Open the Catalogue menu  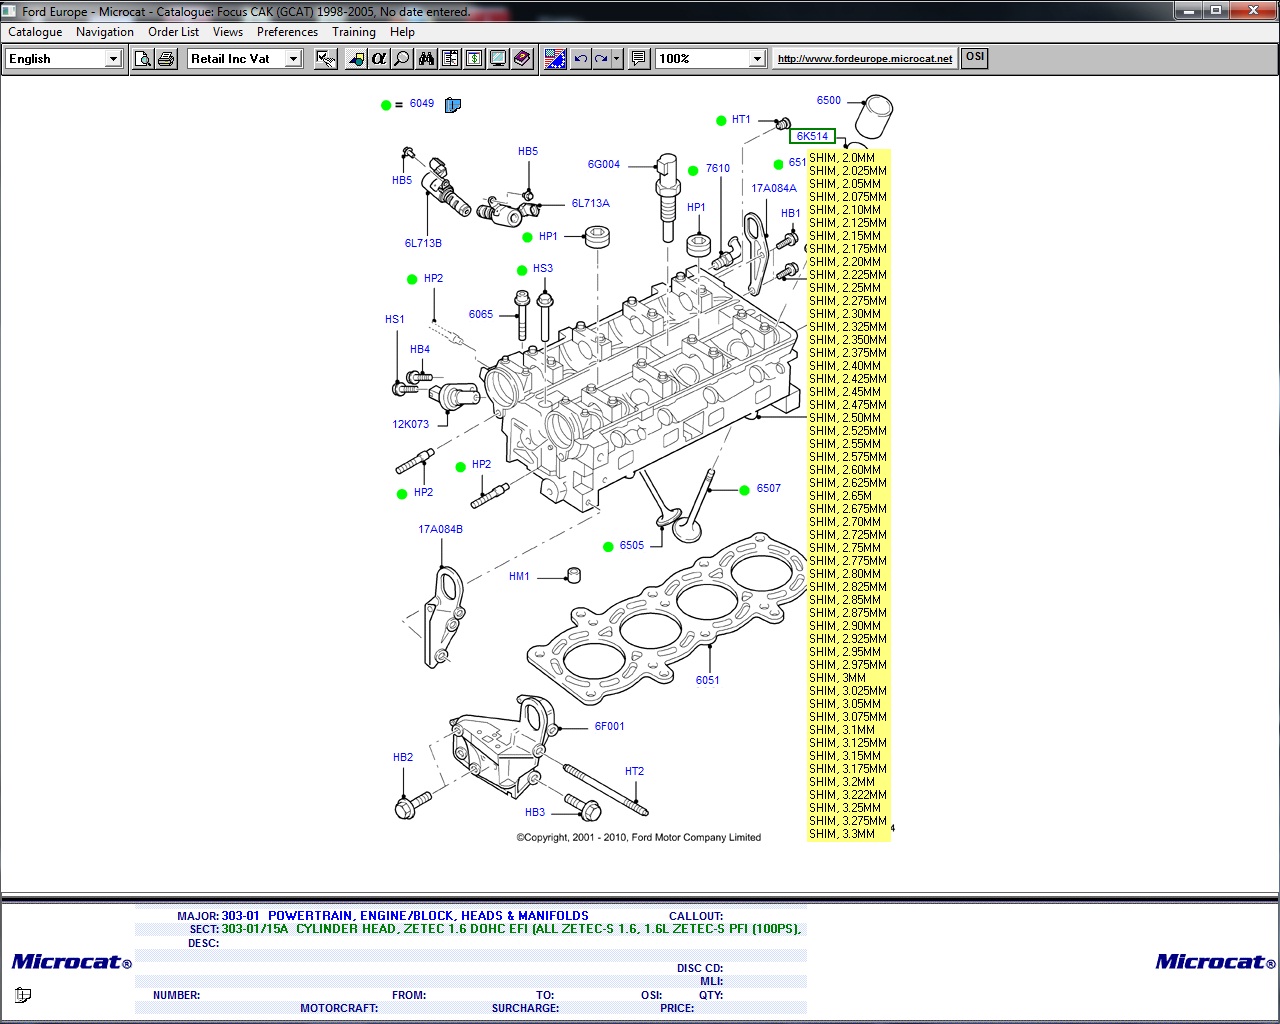(x=35, y=32)
